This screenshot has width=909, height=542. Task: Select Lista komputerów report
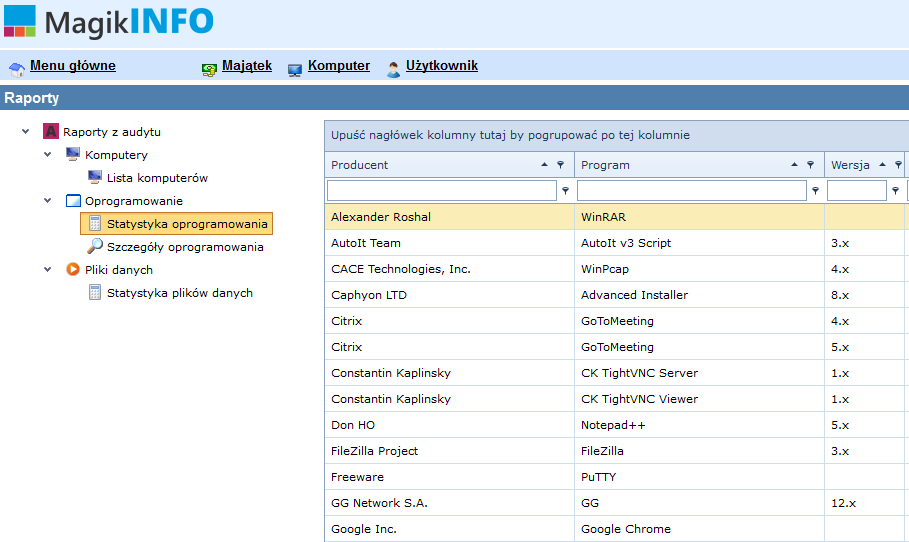[157, 177]
